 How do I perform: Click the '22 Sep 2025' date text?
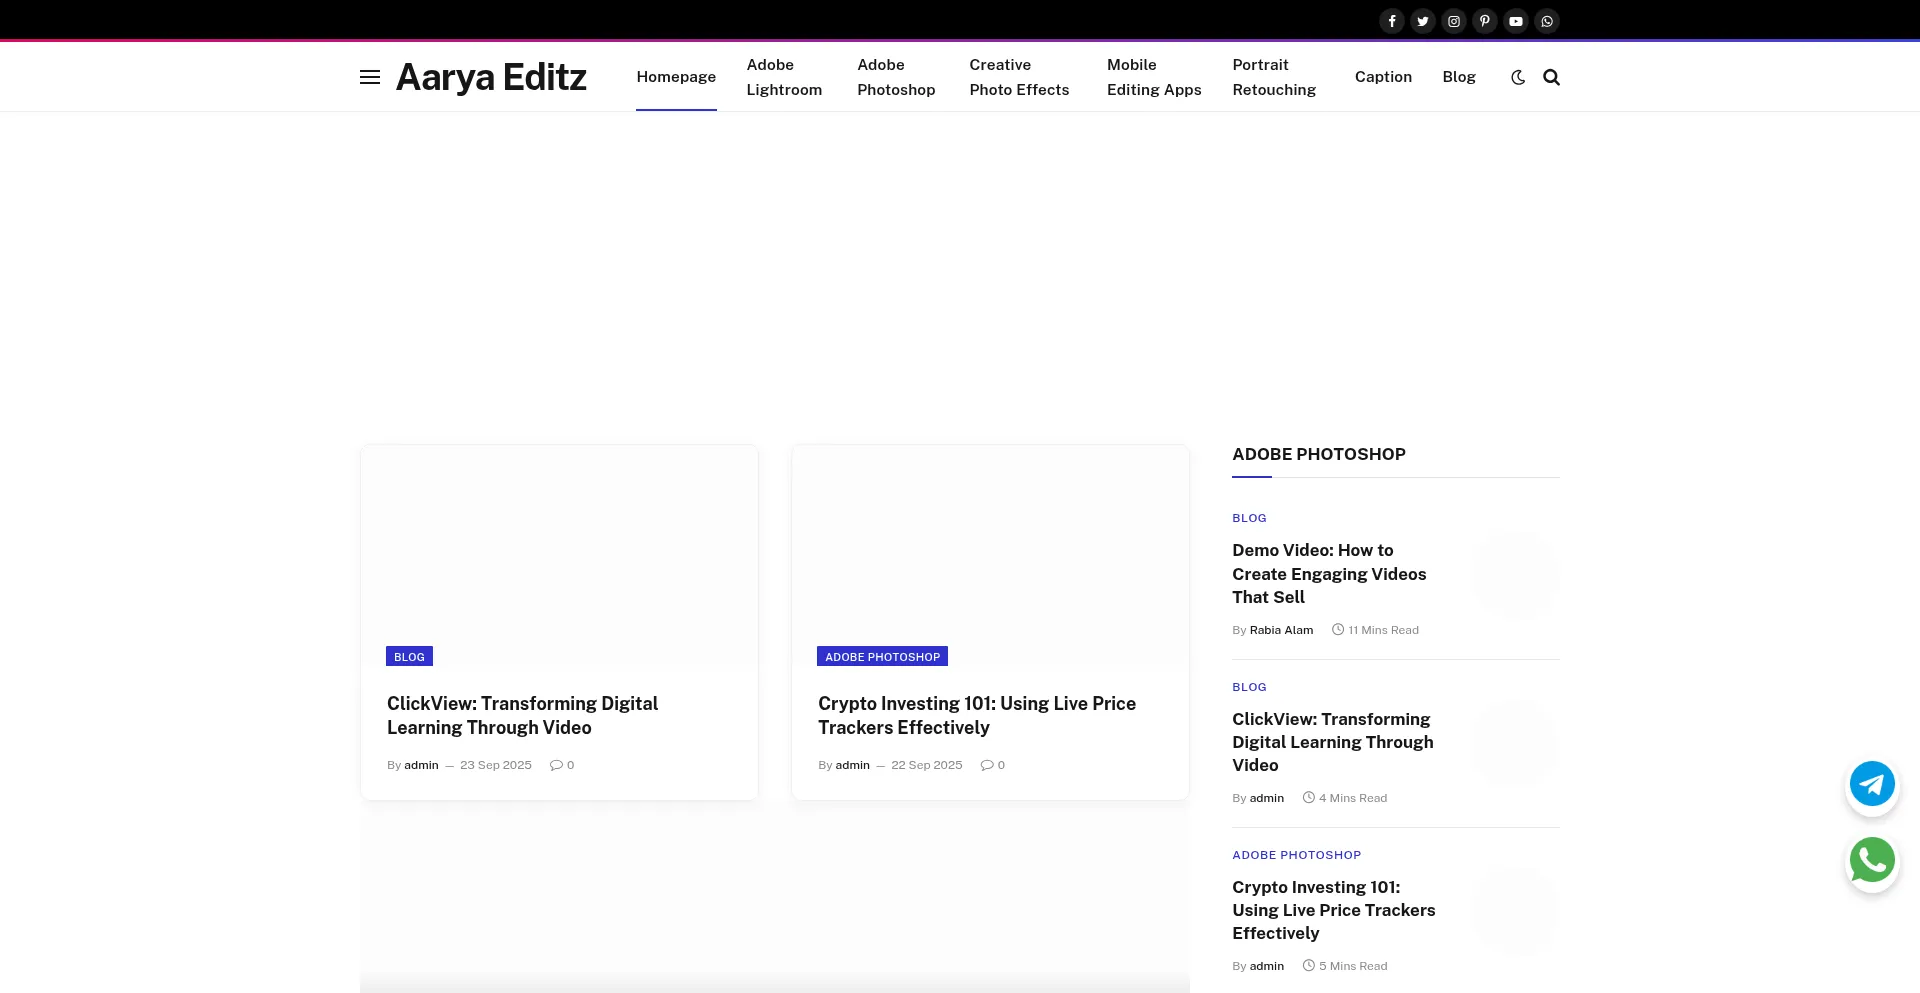click(x=927, y=765)
